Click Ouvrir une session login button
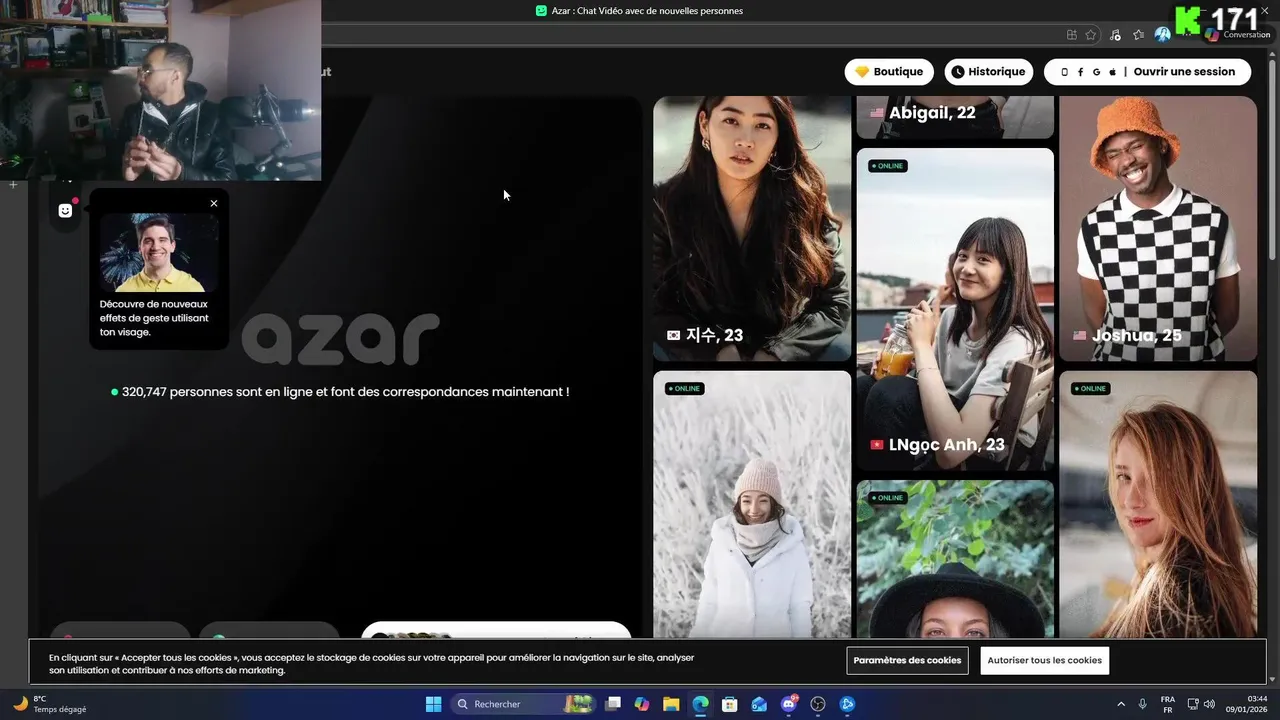 pos(1147,72)
